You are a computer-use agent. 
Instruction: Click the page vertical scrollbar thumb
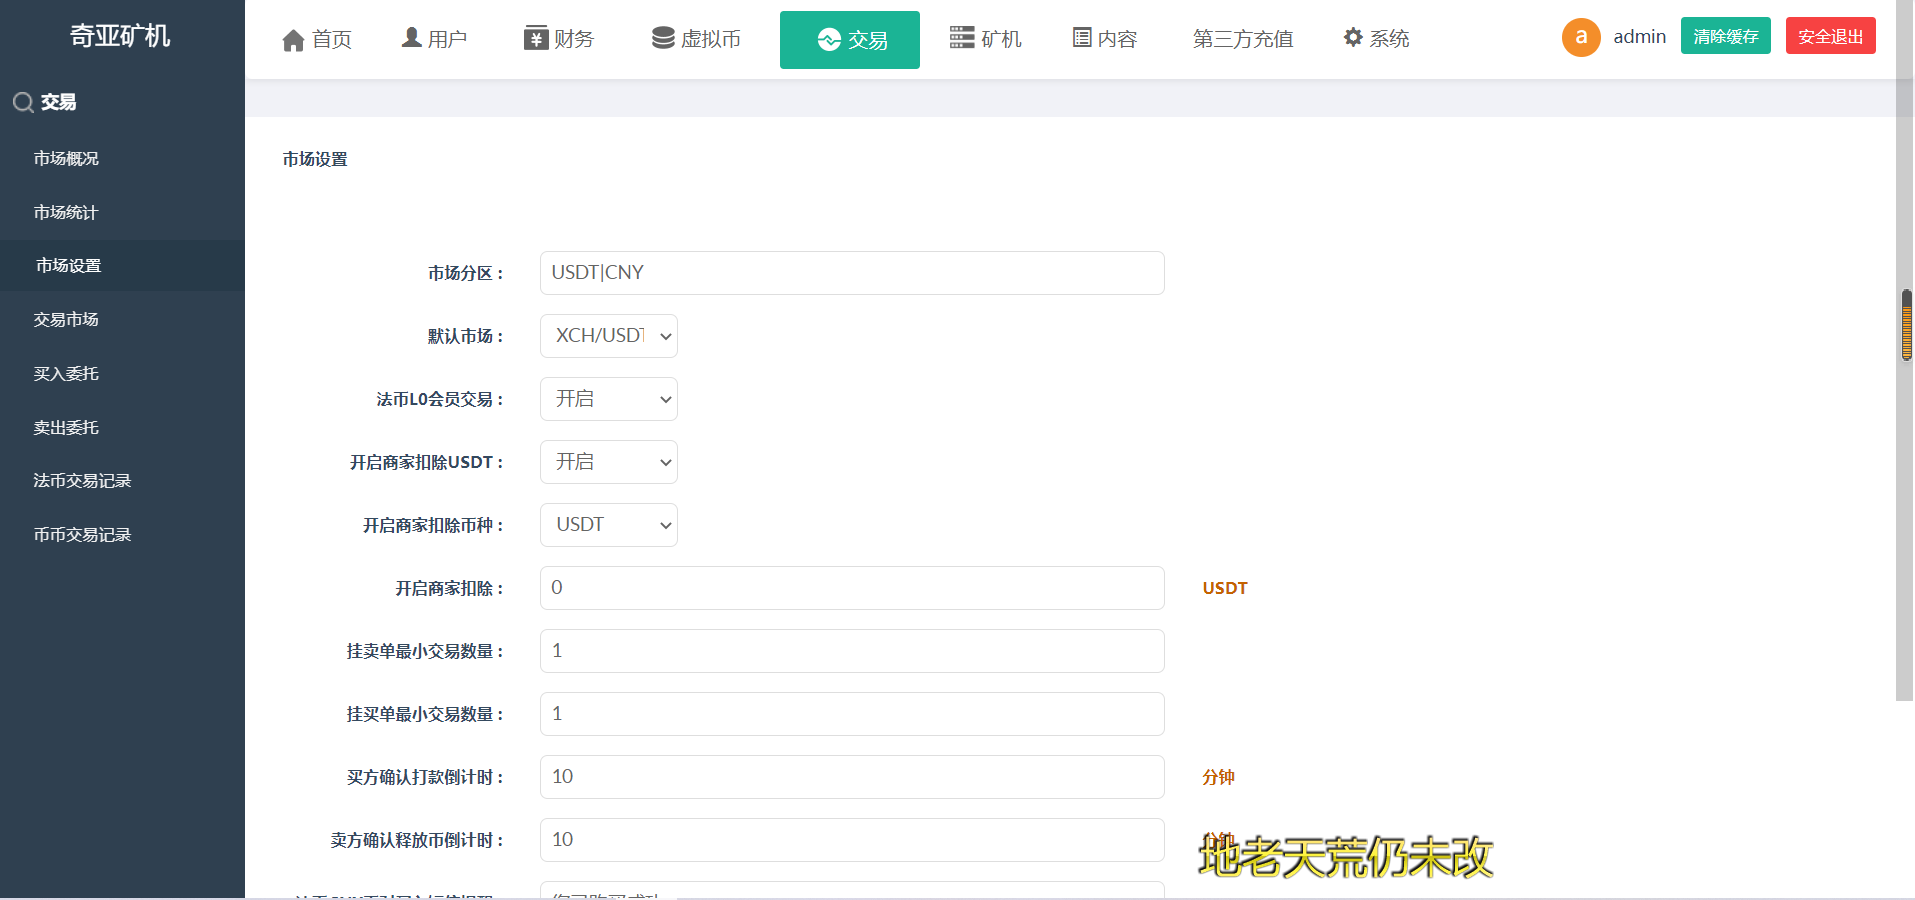[x=1907, y=325]
